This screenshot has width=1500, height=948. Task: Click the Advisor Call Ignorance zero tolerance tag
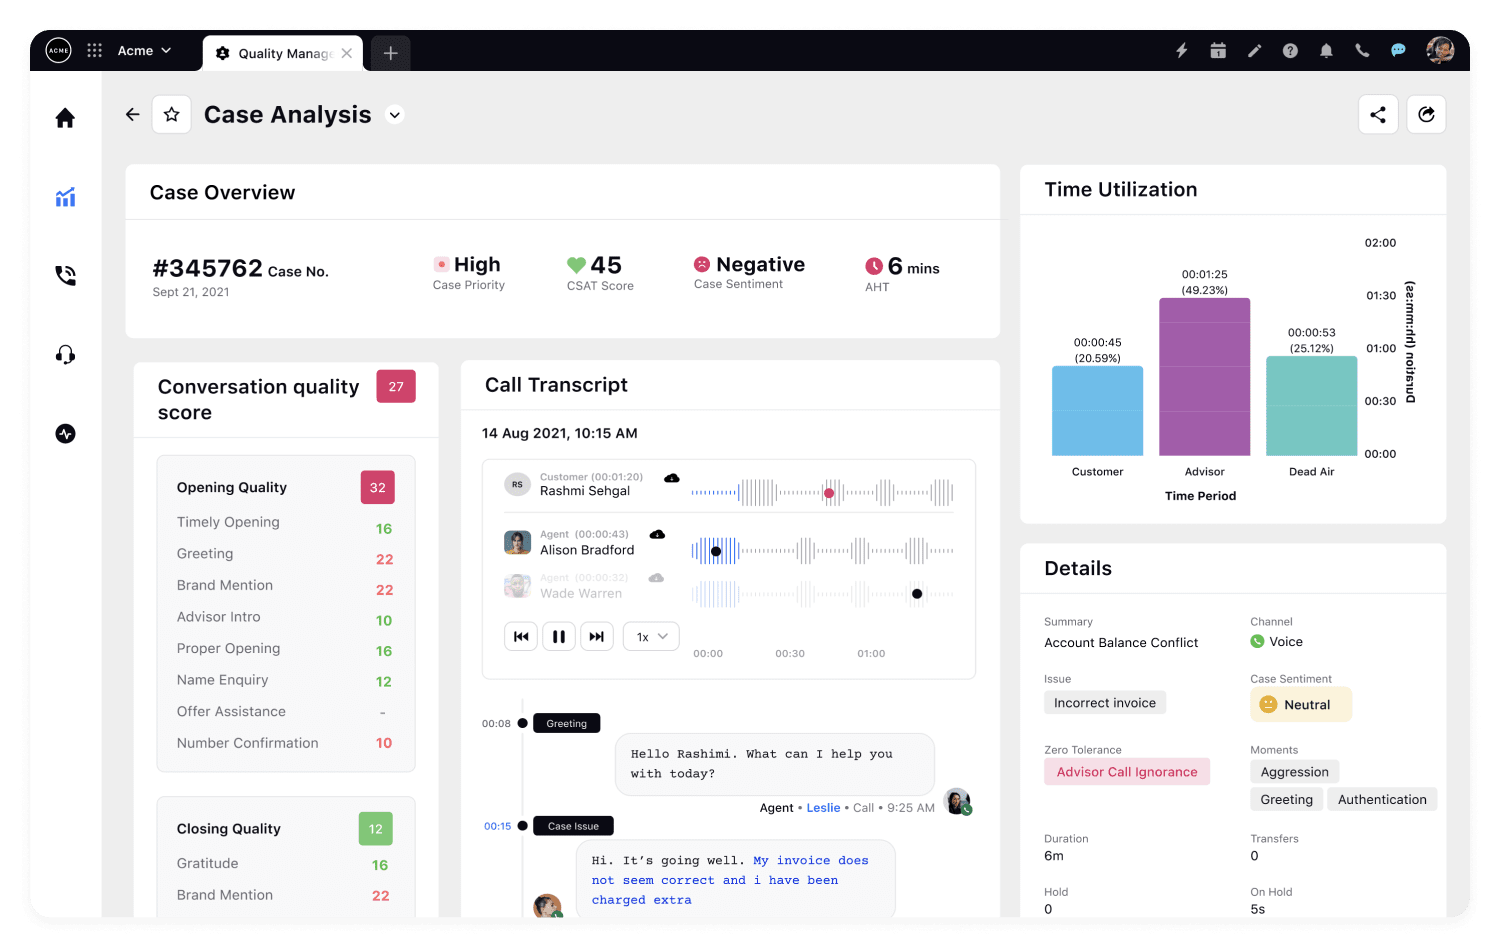pos(1127,771)
